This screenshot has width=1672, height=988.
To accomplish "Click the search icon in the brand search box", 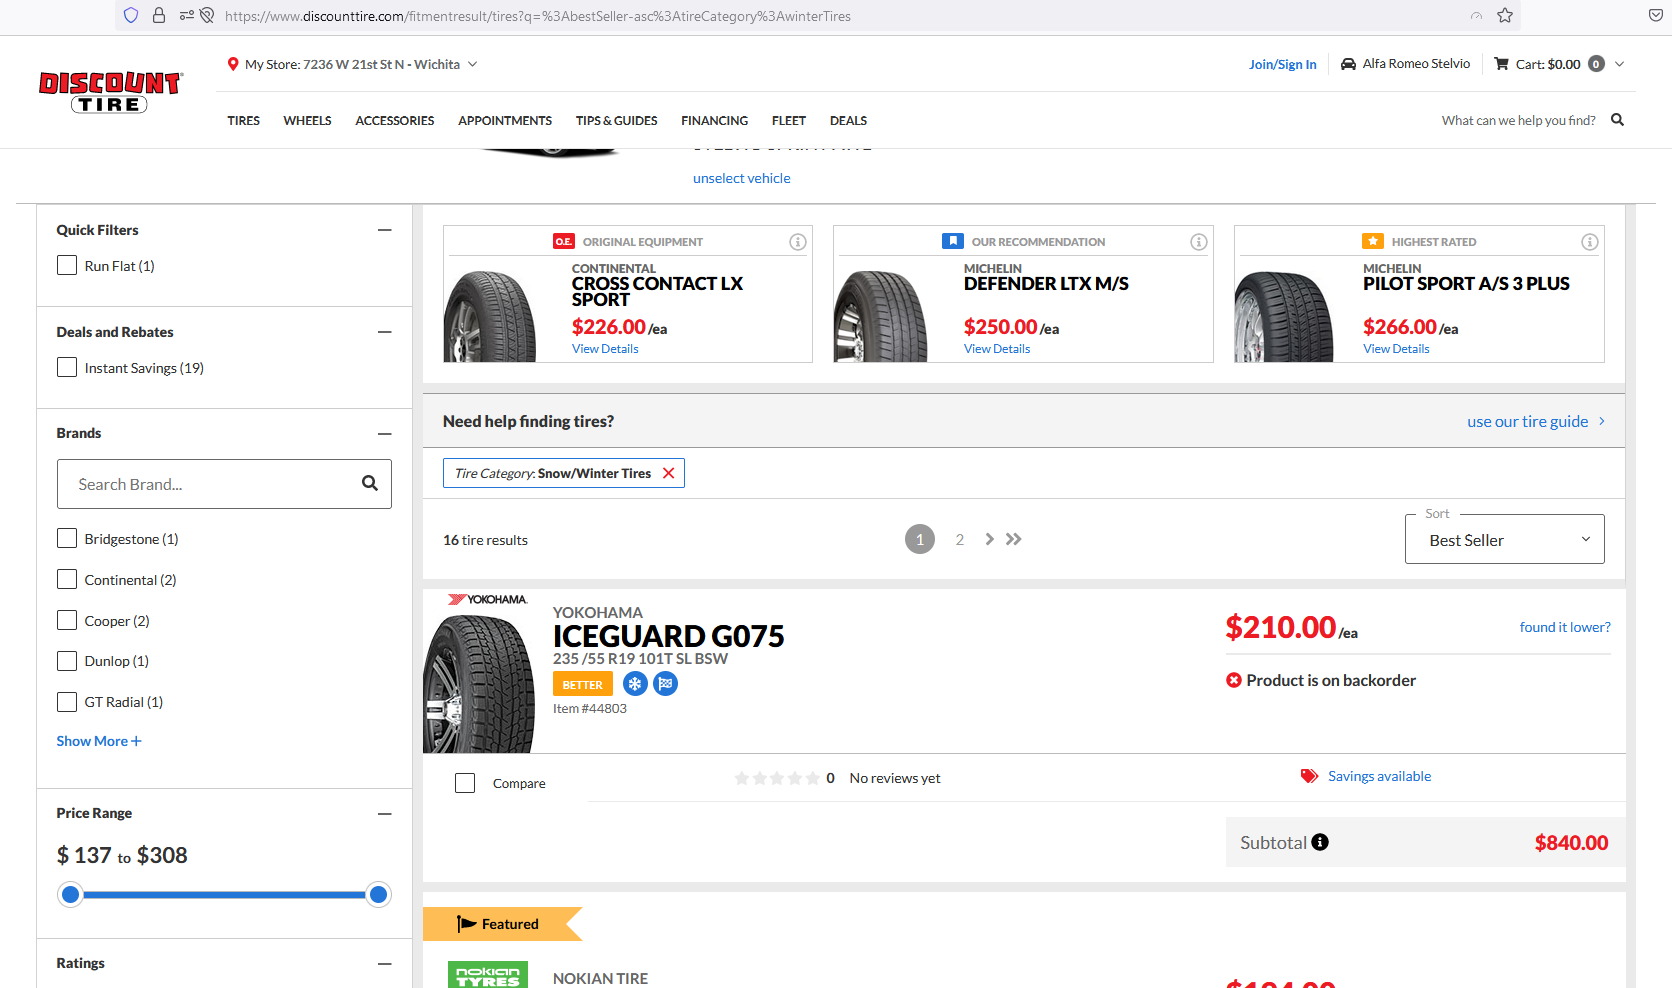I will click(x=370, y=483).
